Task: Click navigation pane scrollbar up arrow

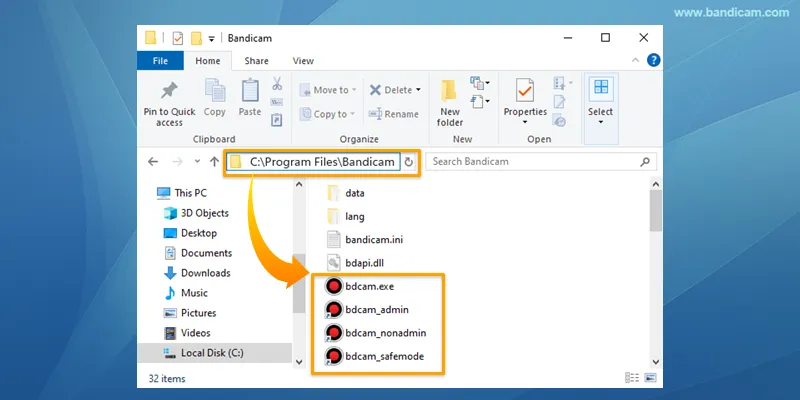Action: tap(299, 184)
